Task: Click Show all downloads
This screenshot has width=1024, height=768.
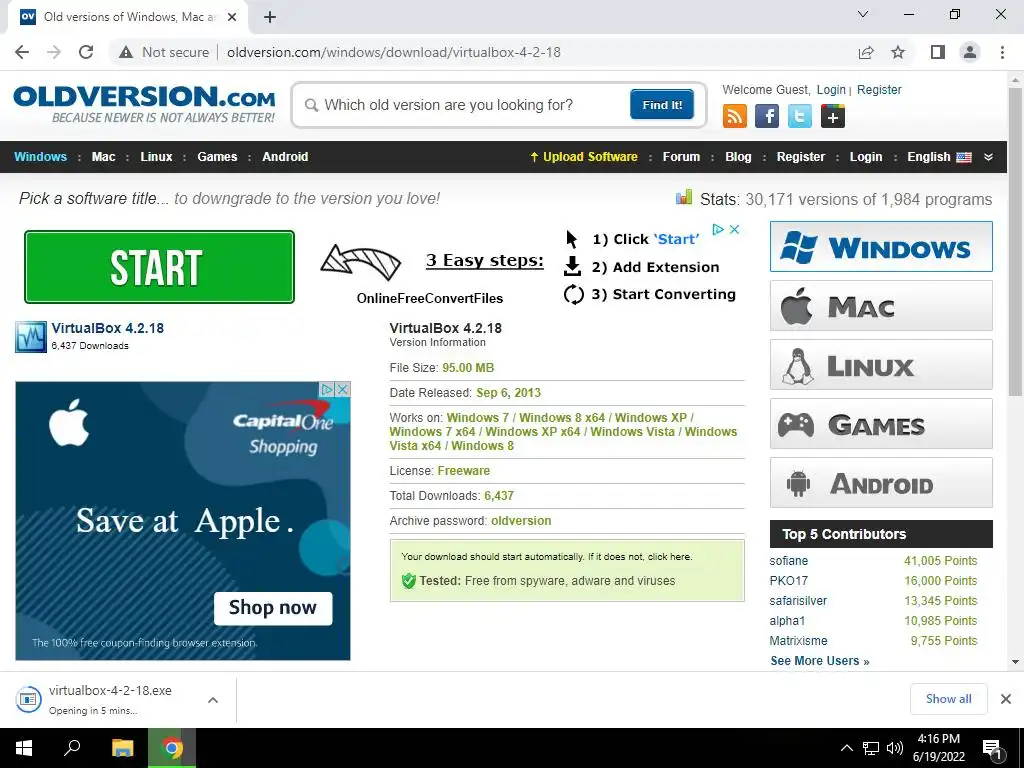Action: [x=948, y=699]
